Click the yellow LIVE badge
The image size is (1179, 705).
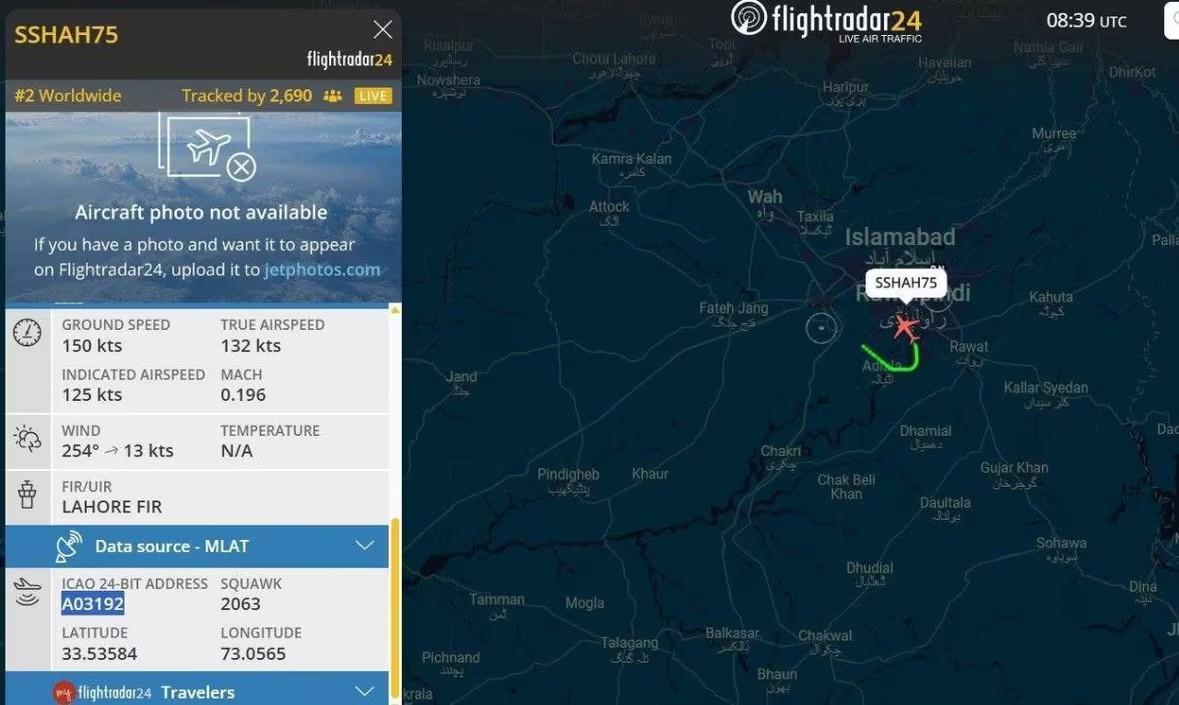(373, 96)
